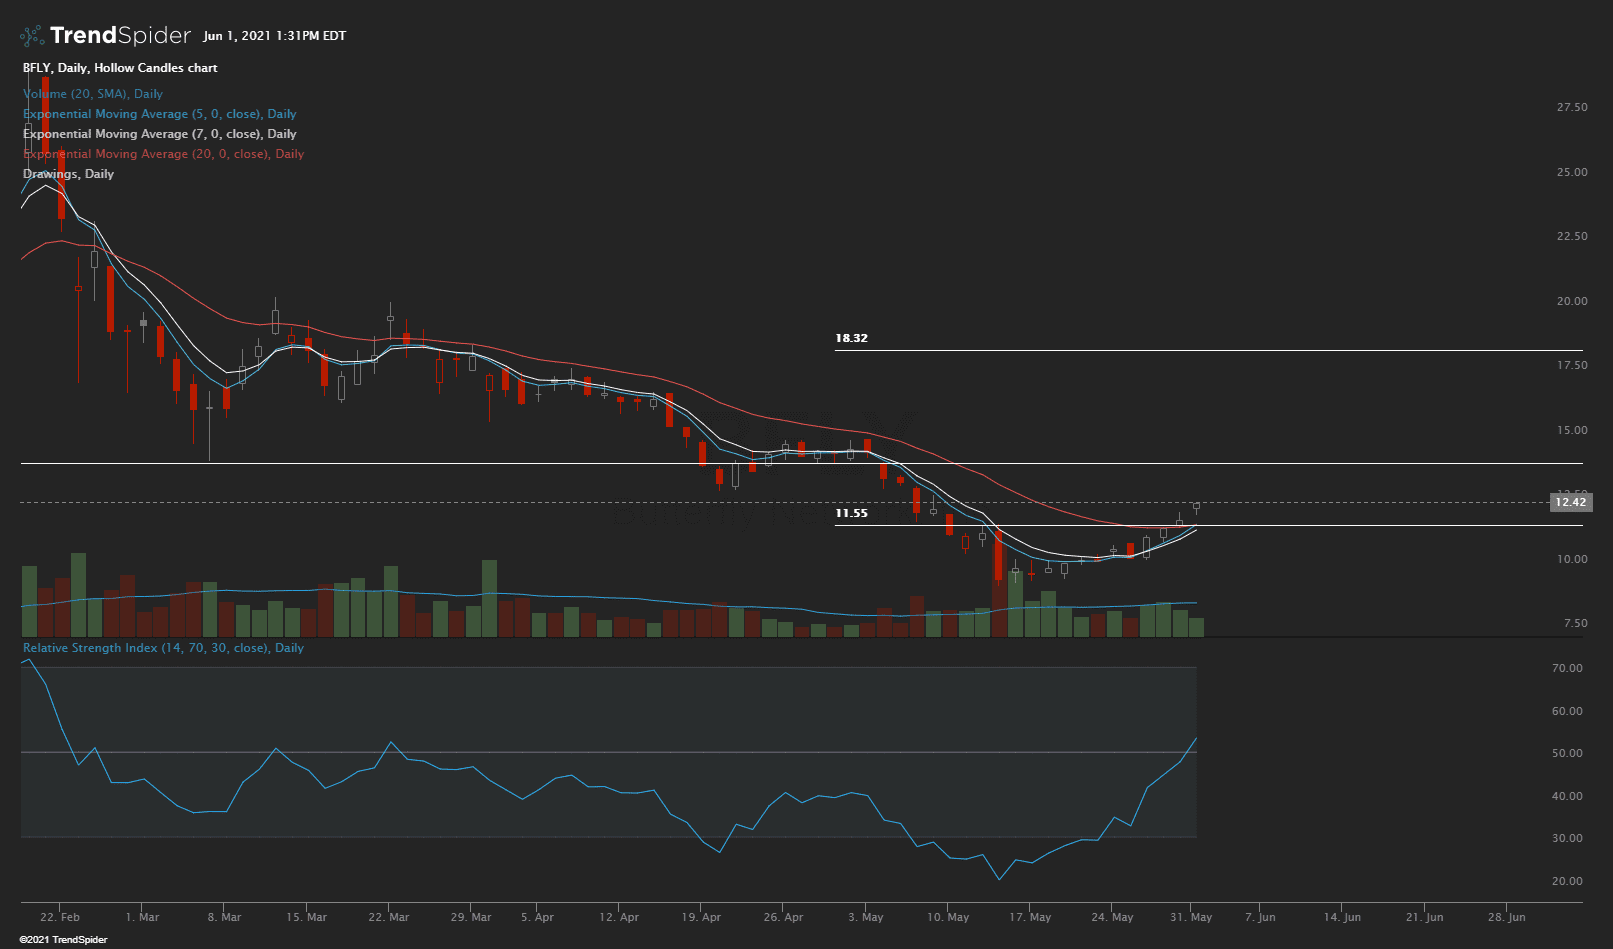Select the 11.55 price level label

click(x=851, y=513)
